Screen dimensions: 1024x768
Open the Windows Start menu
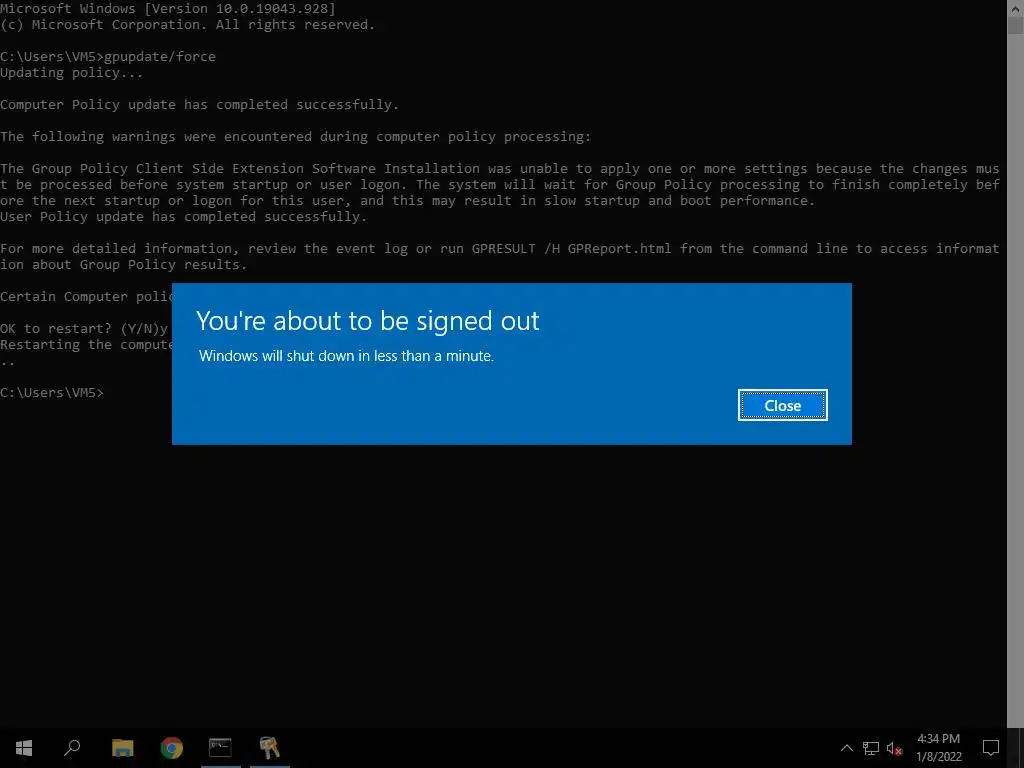(24, 748)
